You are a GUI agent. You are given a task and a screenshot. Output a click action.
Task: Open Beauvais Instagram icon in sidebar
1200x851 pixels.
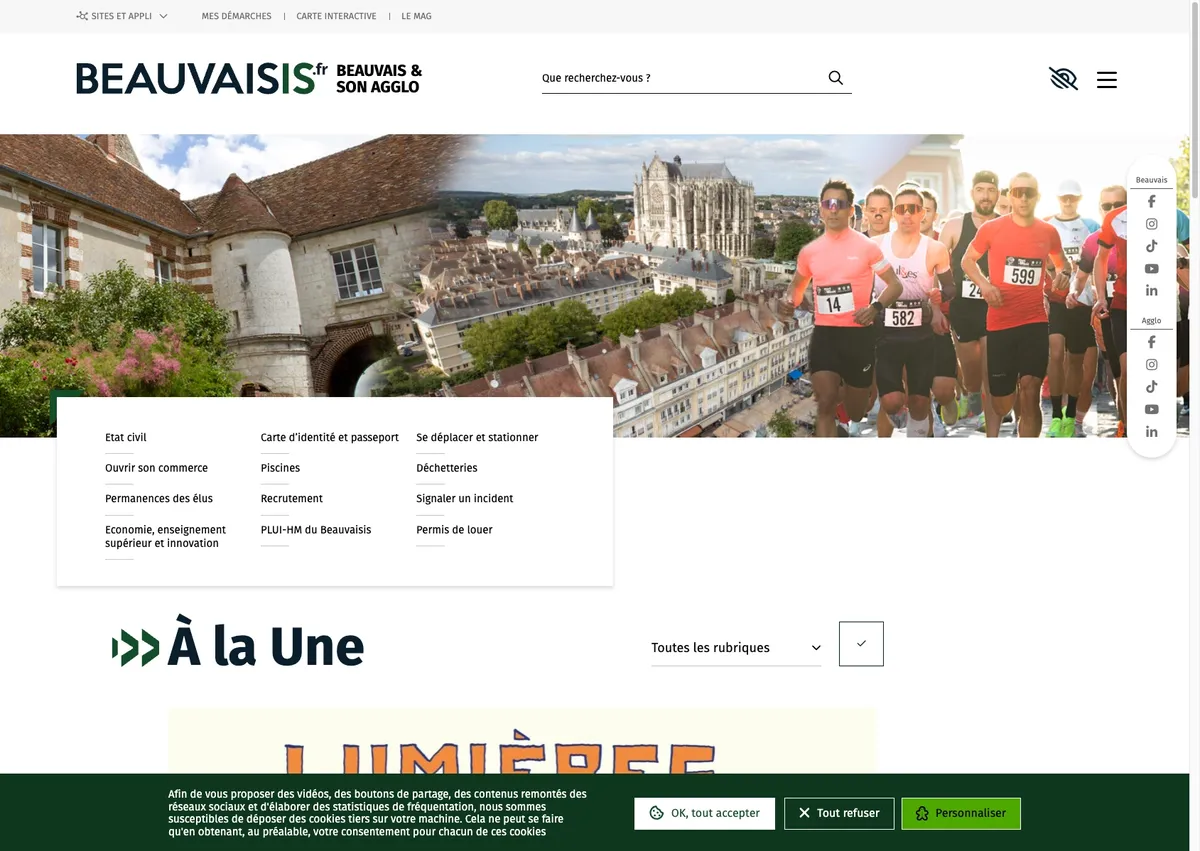tap(1151, 224)
